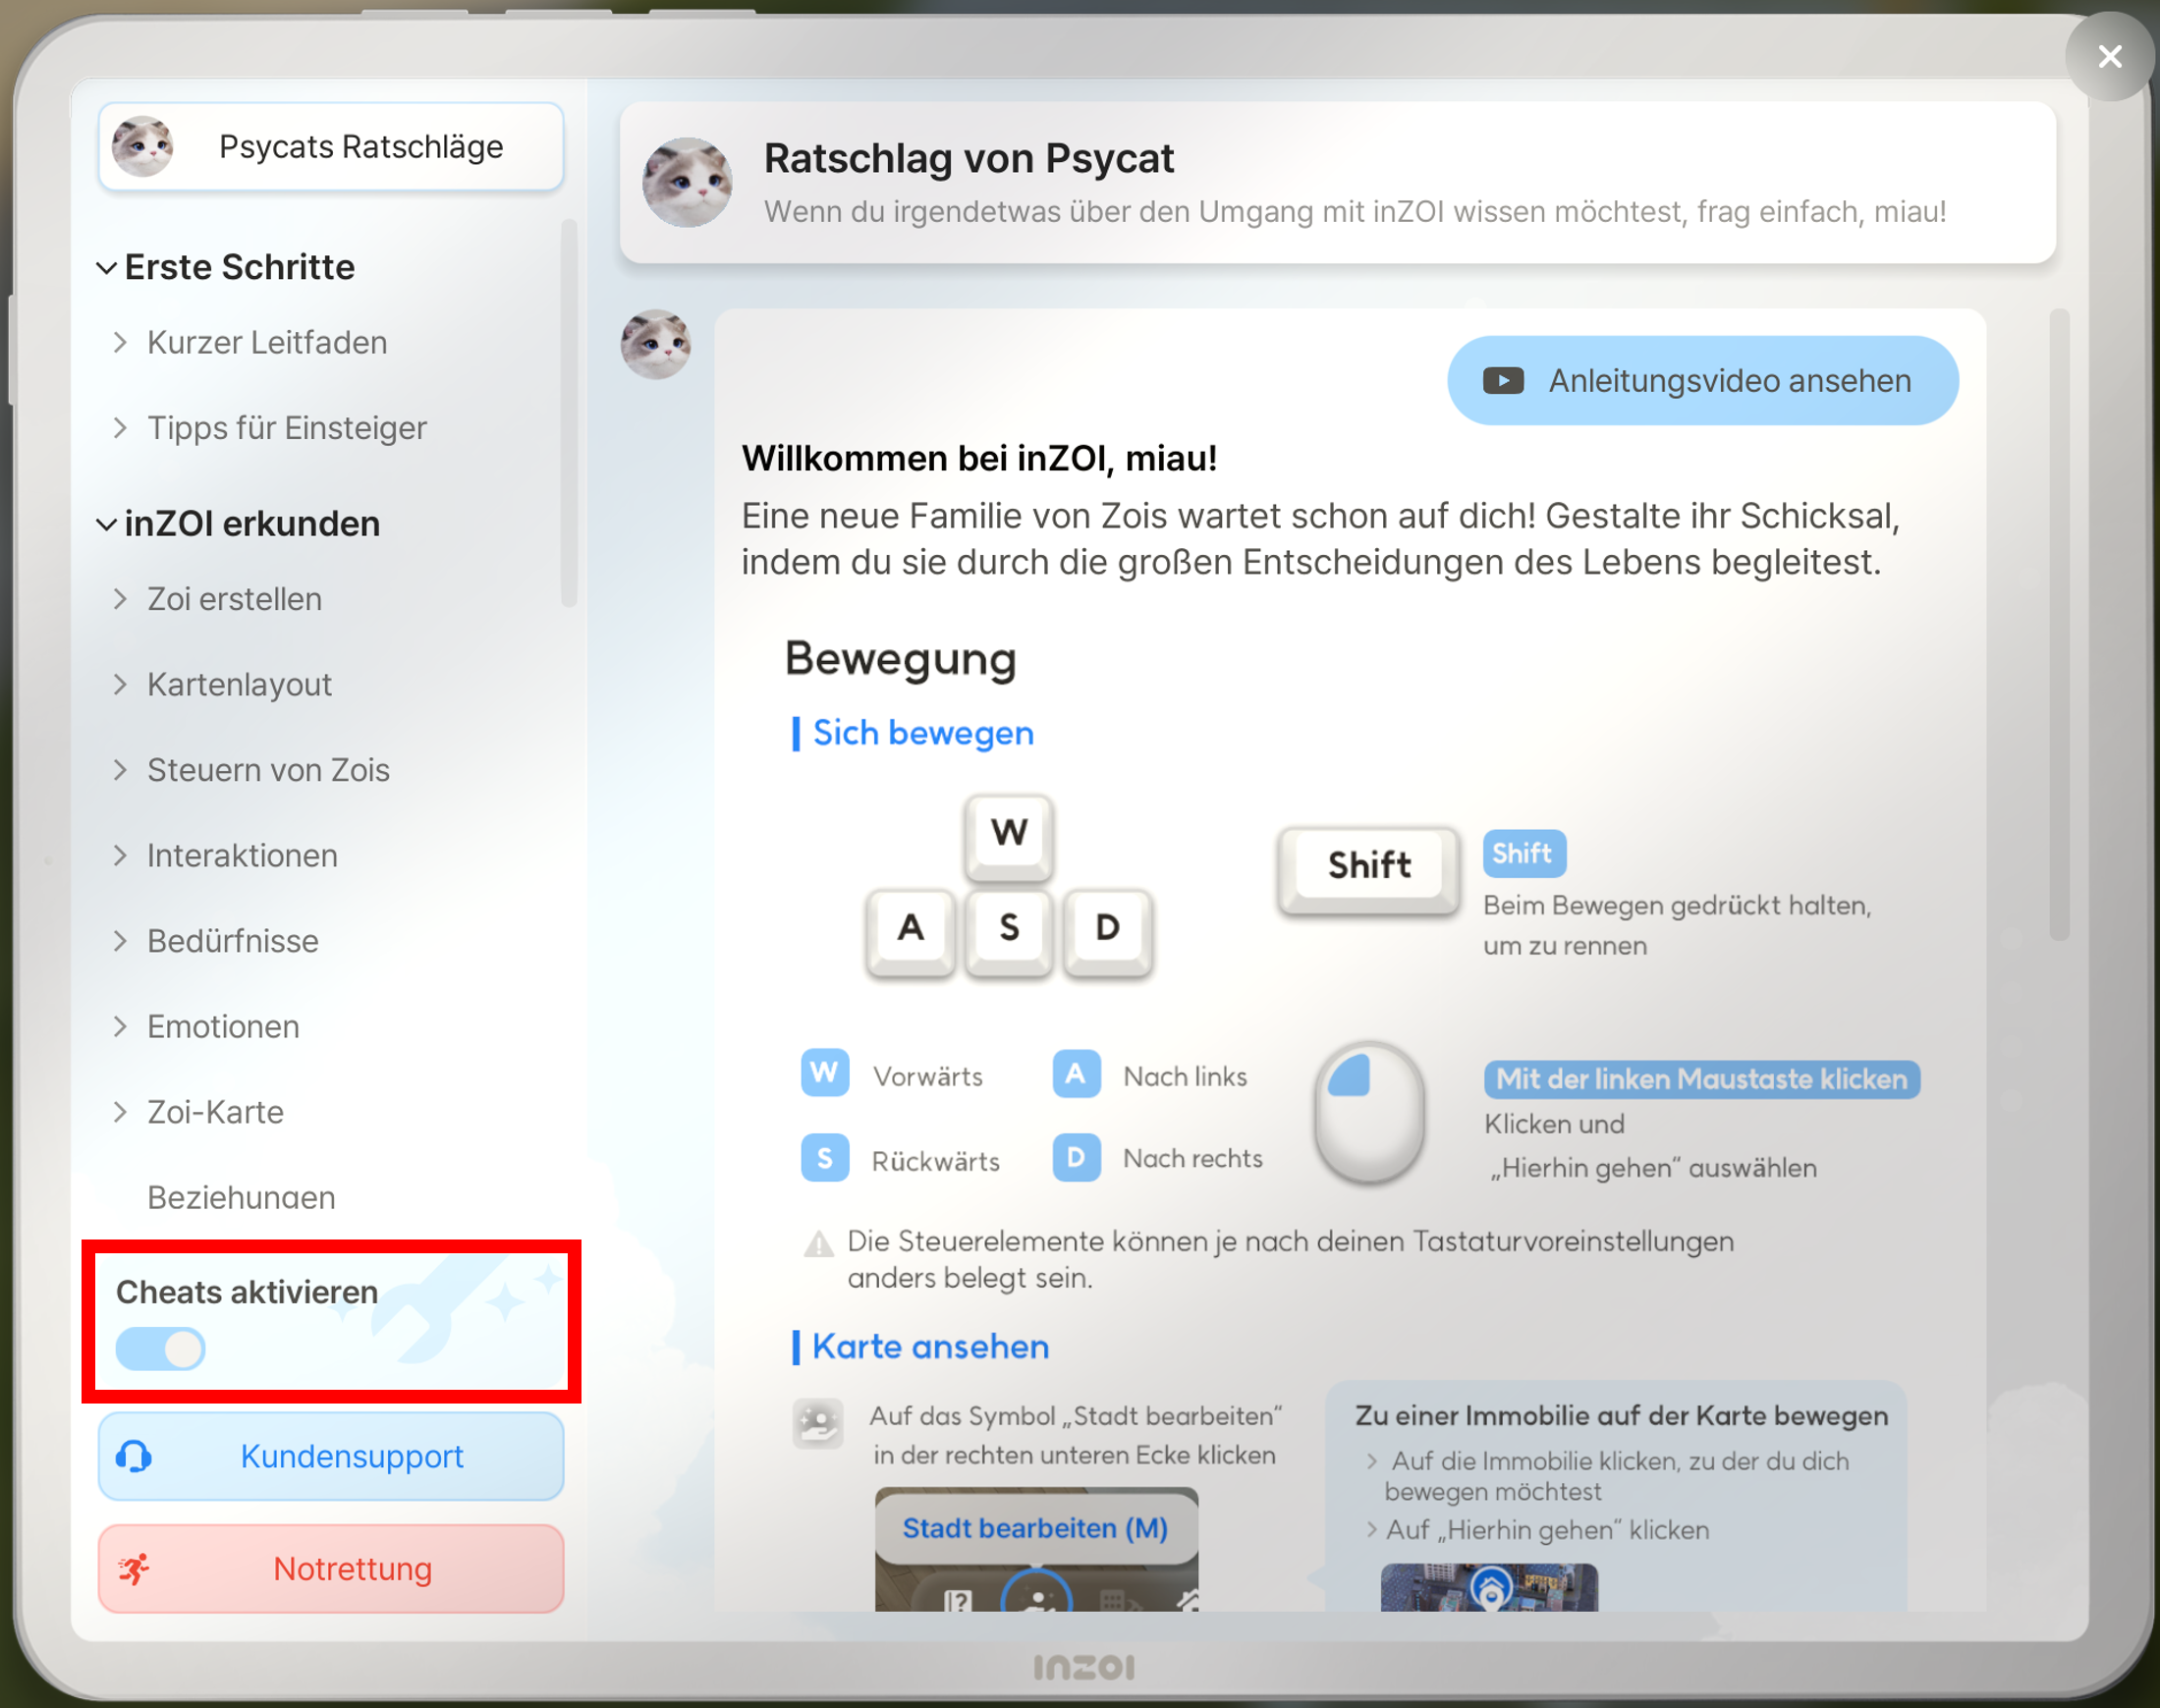Open the Tipps für Einsteiger topic

click(x=286, y=428)
